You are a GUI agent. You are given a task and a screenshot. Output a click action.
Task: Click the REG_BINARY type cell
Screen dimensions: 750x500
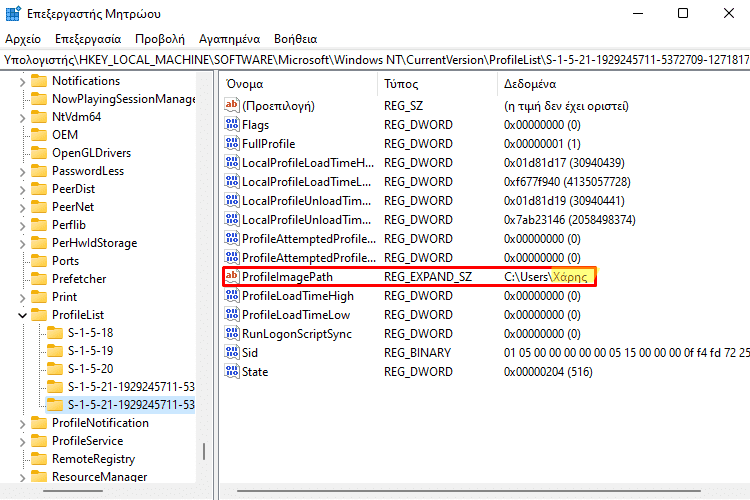pos(417,353)
